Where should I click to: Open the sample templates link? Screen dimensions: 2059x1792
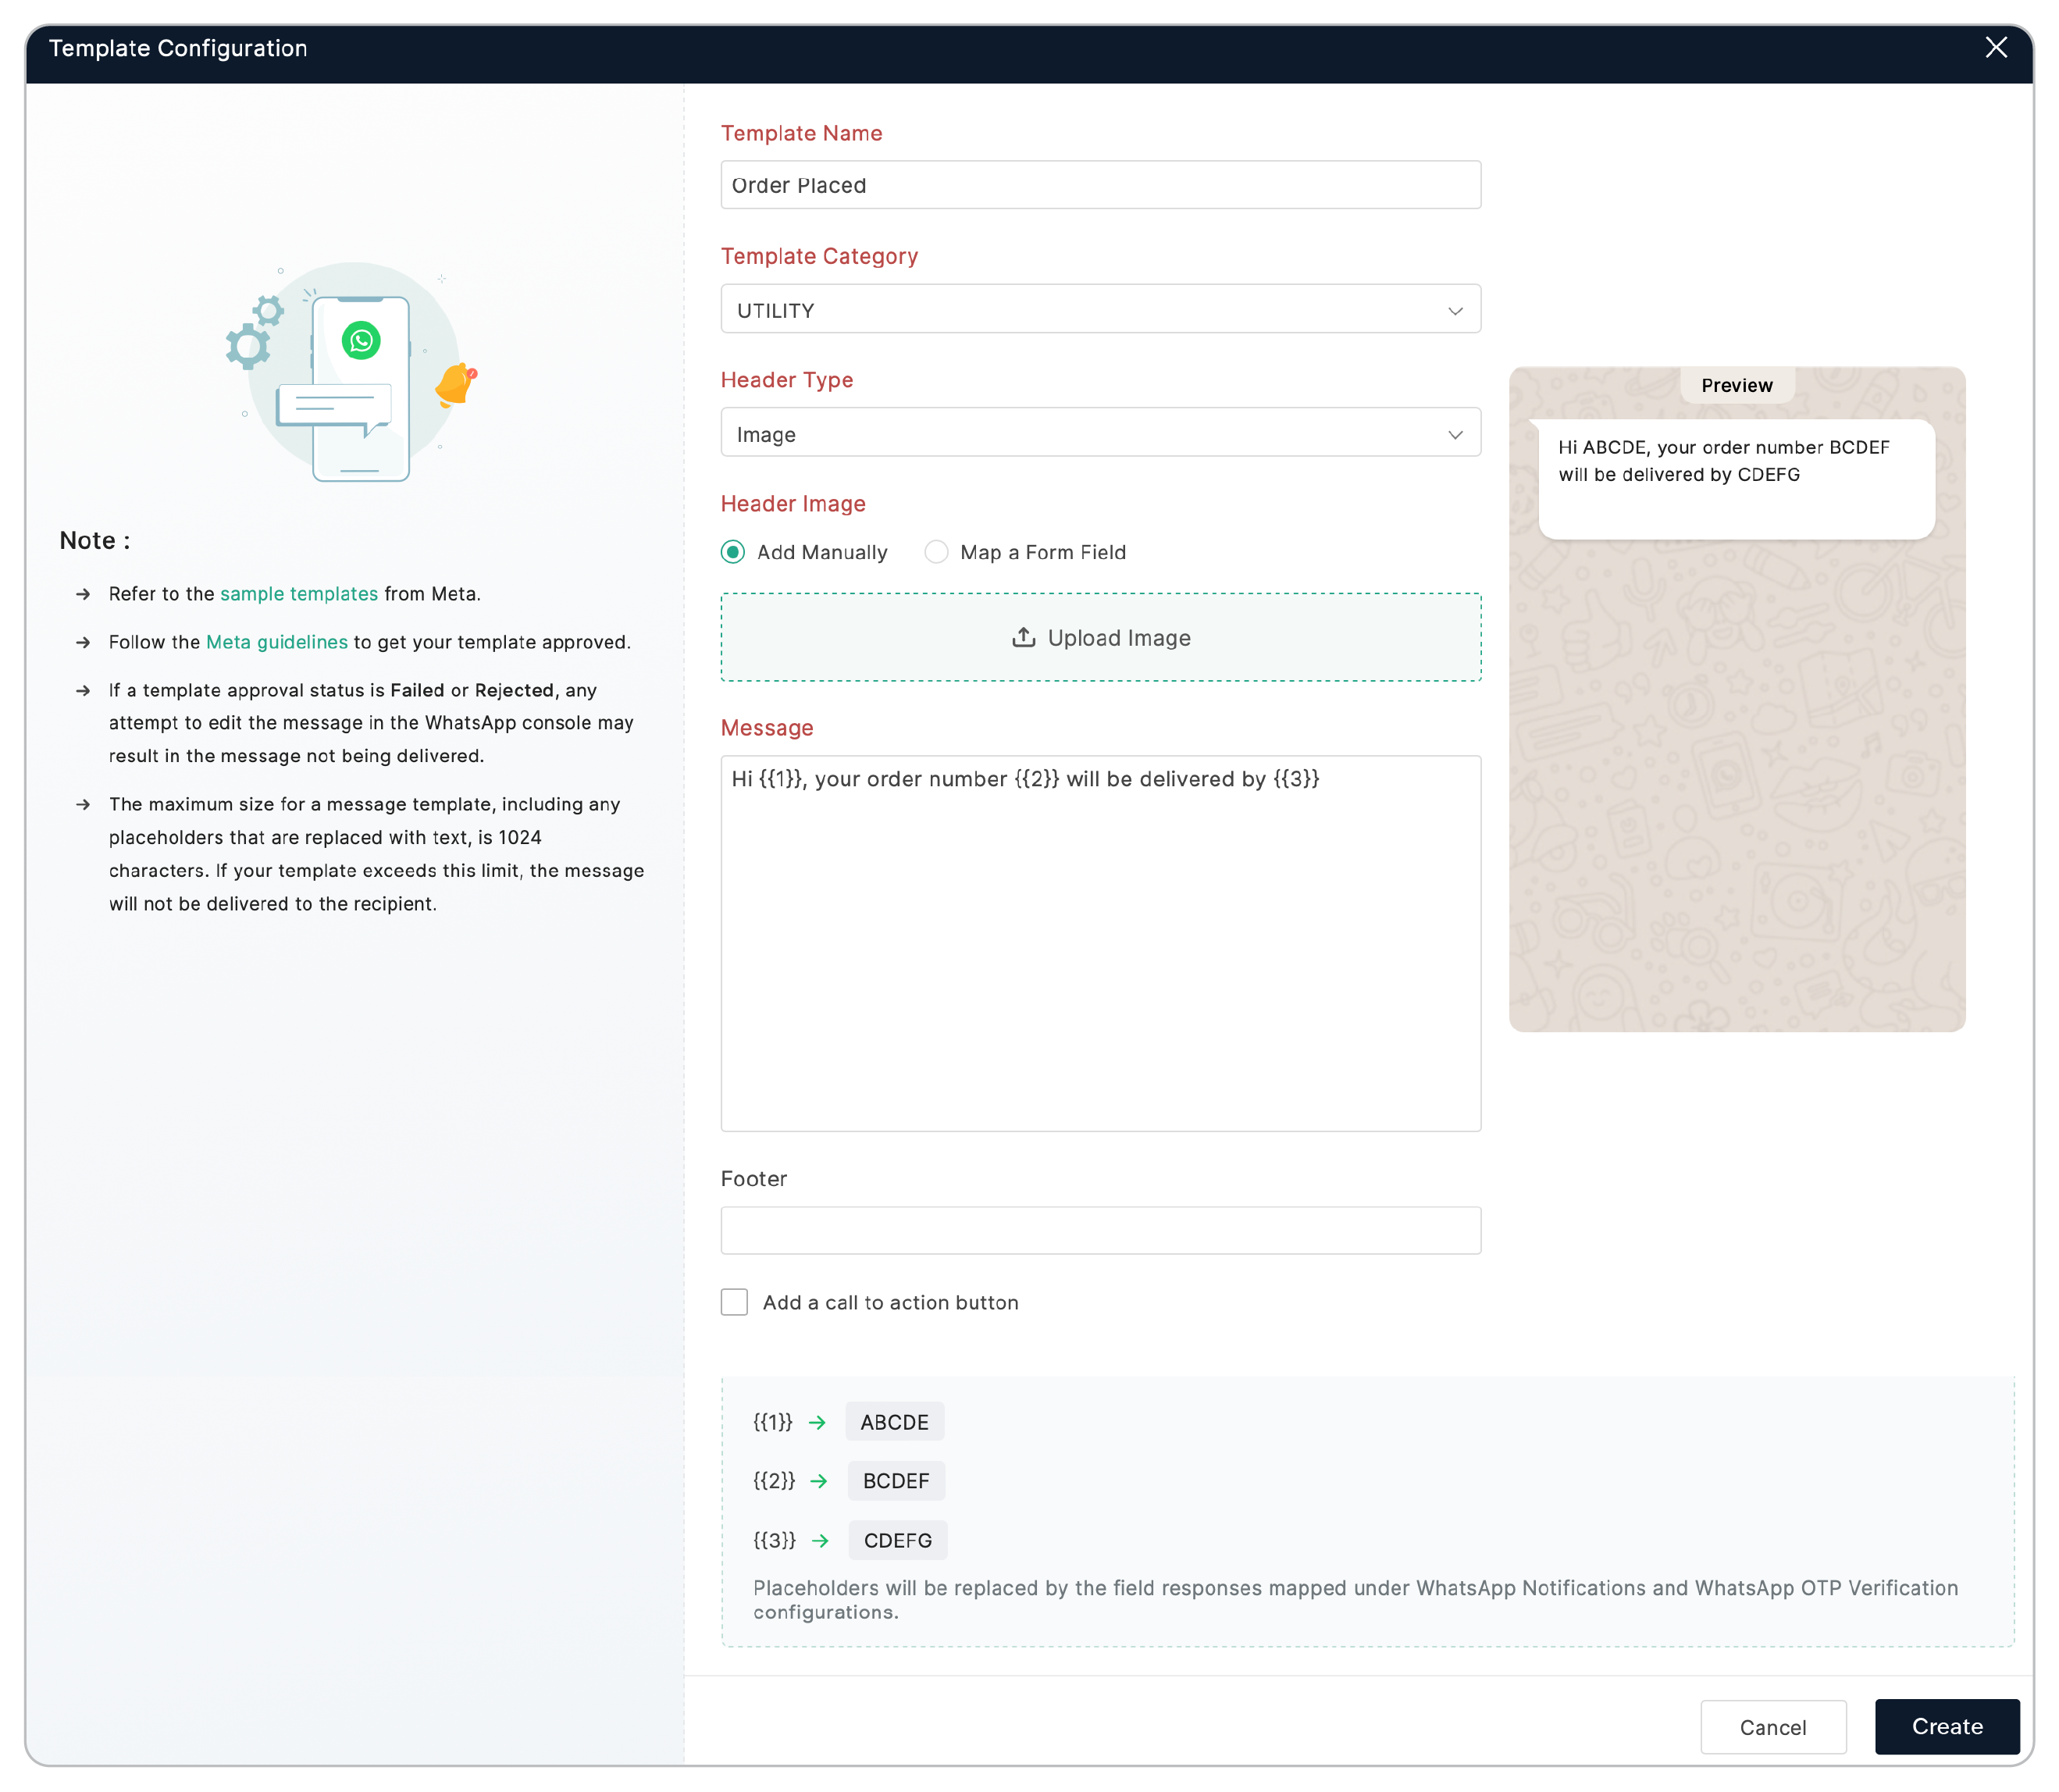(299, 593)
